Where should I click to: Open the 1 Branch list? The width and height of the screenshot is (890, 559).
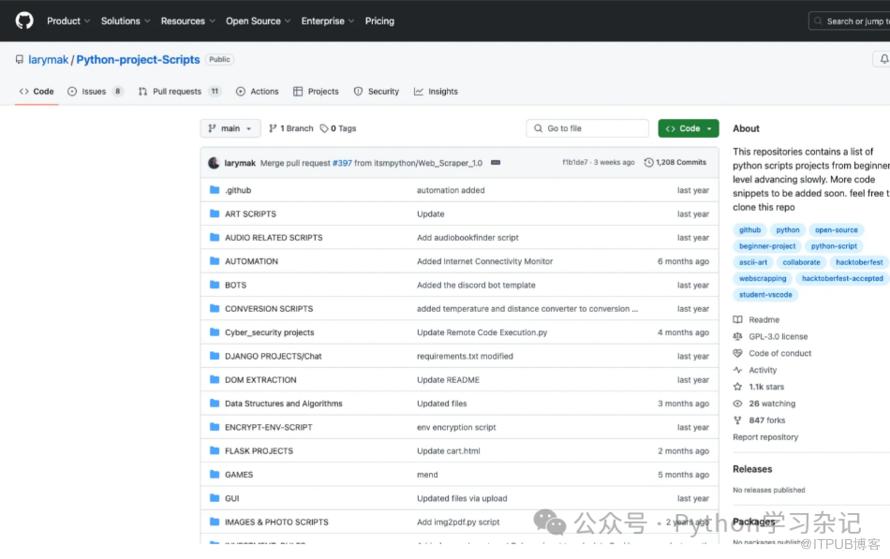coord(291,129)
